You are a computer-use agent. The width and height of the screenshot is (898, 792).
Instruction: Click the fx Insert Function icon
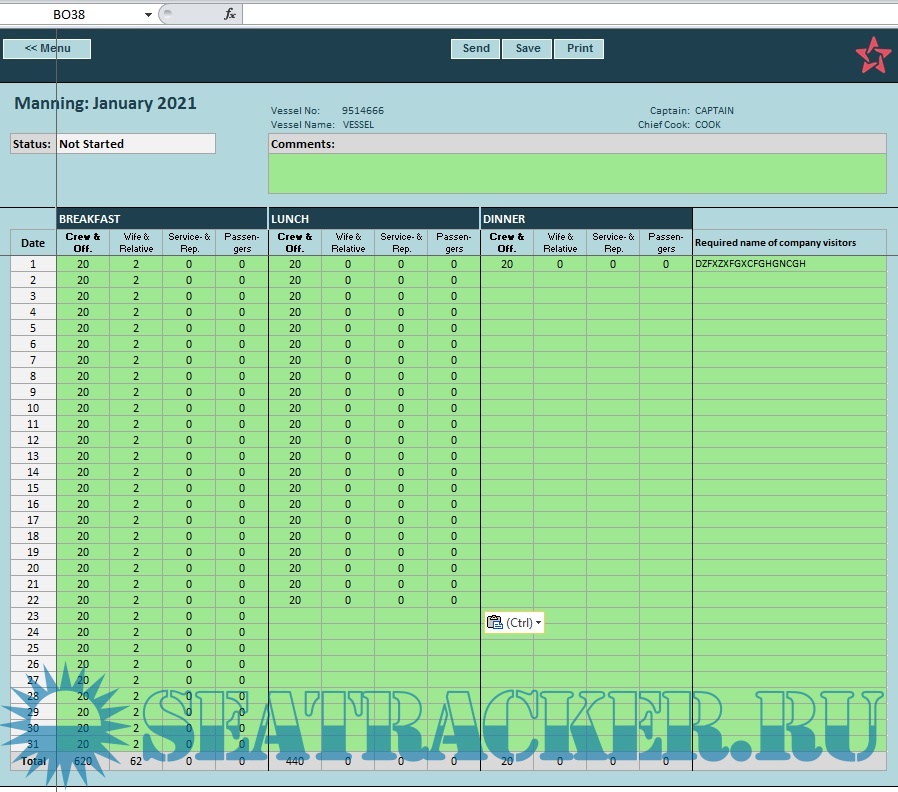pos(229,14)
